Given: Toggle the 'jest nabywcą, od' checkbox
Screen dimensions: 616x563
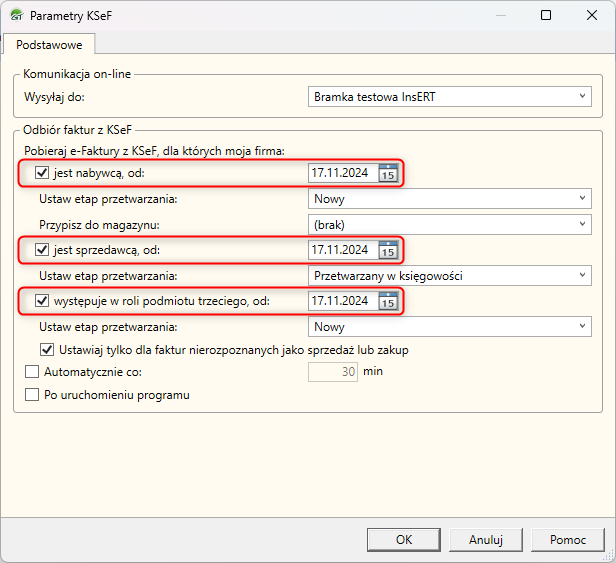Looking at the screenshot, I should tap(42, 173).
